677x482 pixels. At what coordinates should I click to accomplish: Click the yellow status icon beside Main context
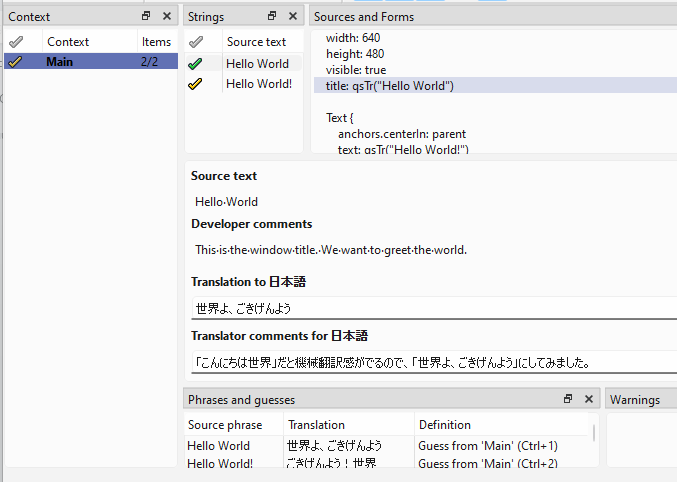click(15, 62)
